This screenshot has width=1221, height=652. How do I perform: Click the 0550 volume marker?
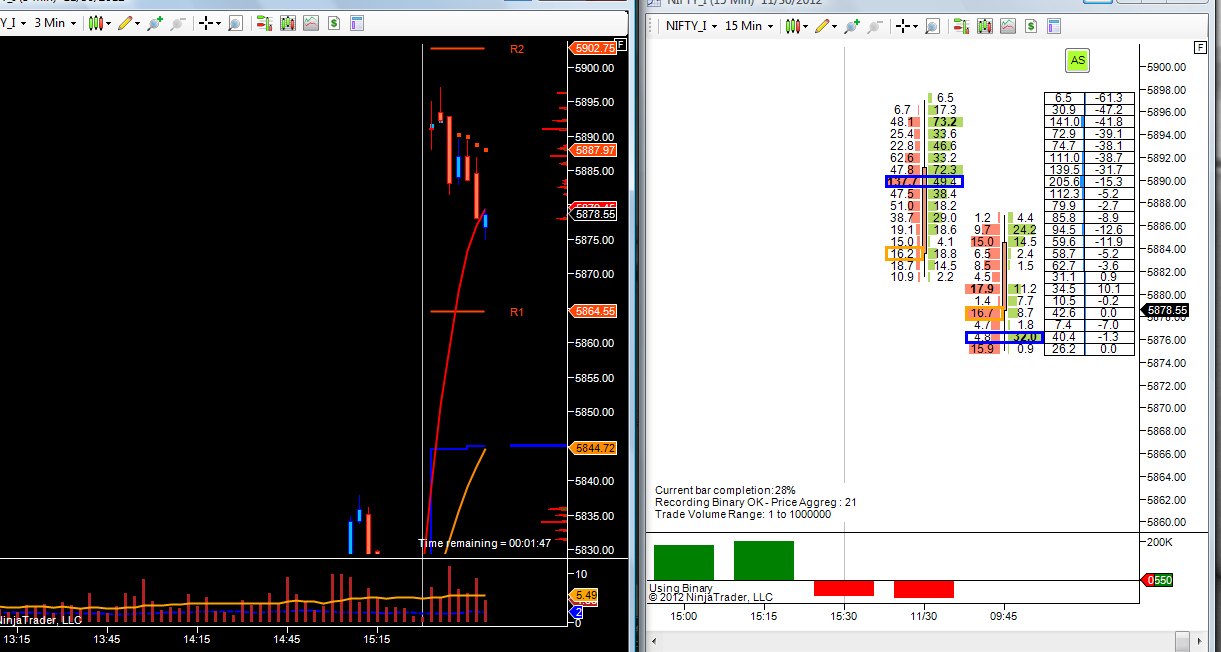pos(1158,580)
